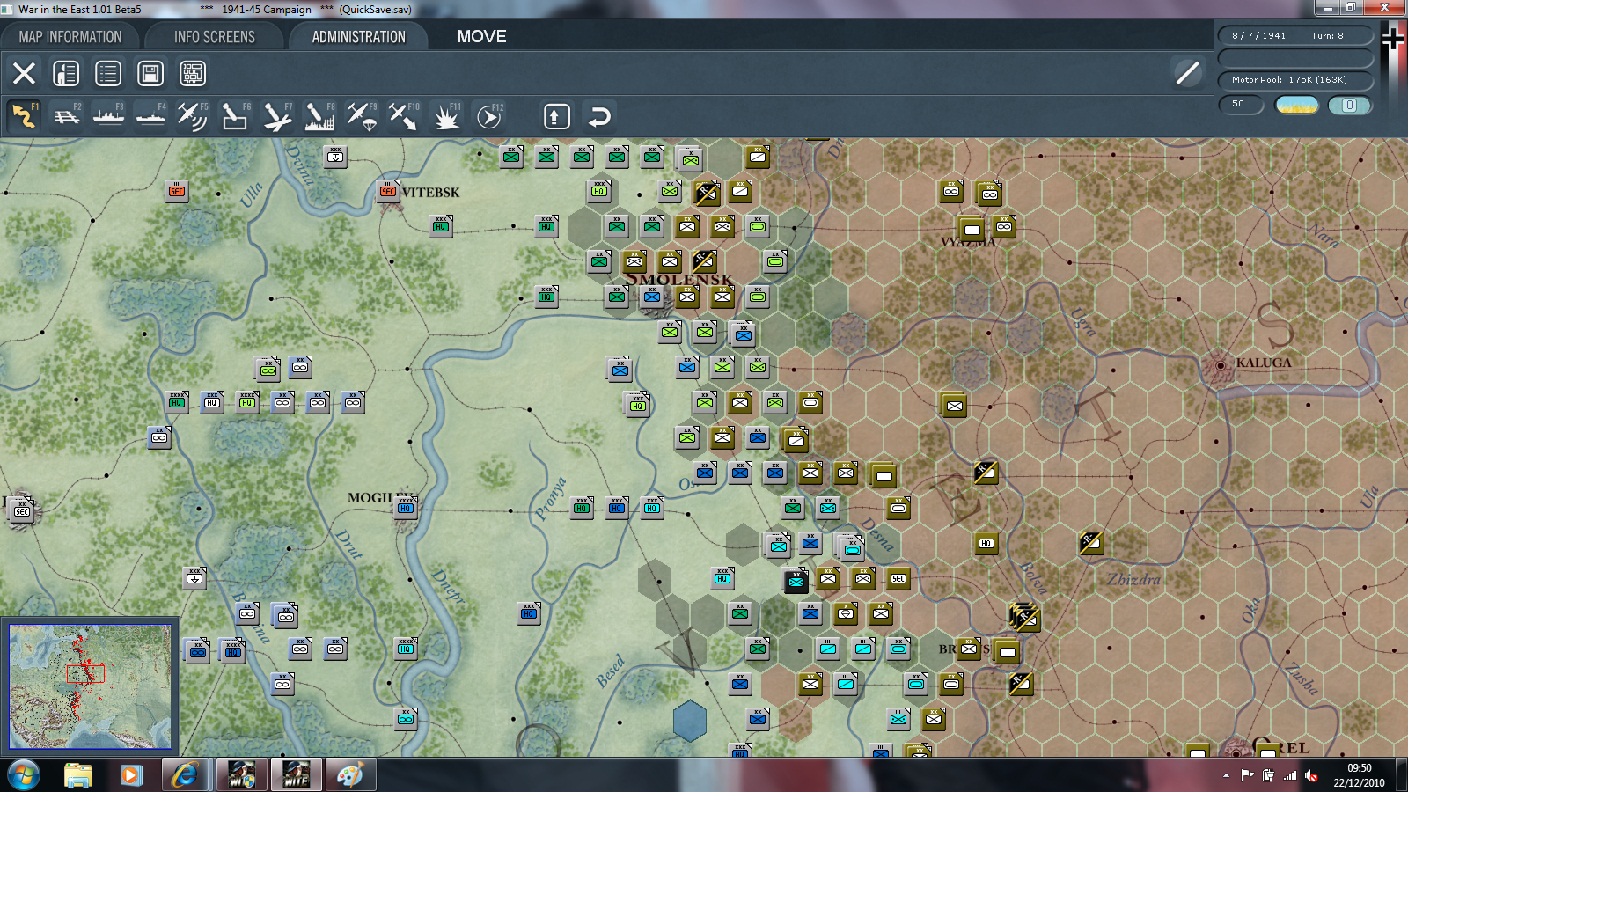
Task: Open the bulleted list icon in Administration row
Action: (x=108, y=73)
